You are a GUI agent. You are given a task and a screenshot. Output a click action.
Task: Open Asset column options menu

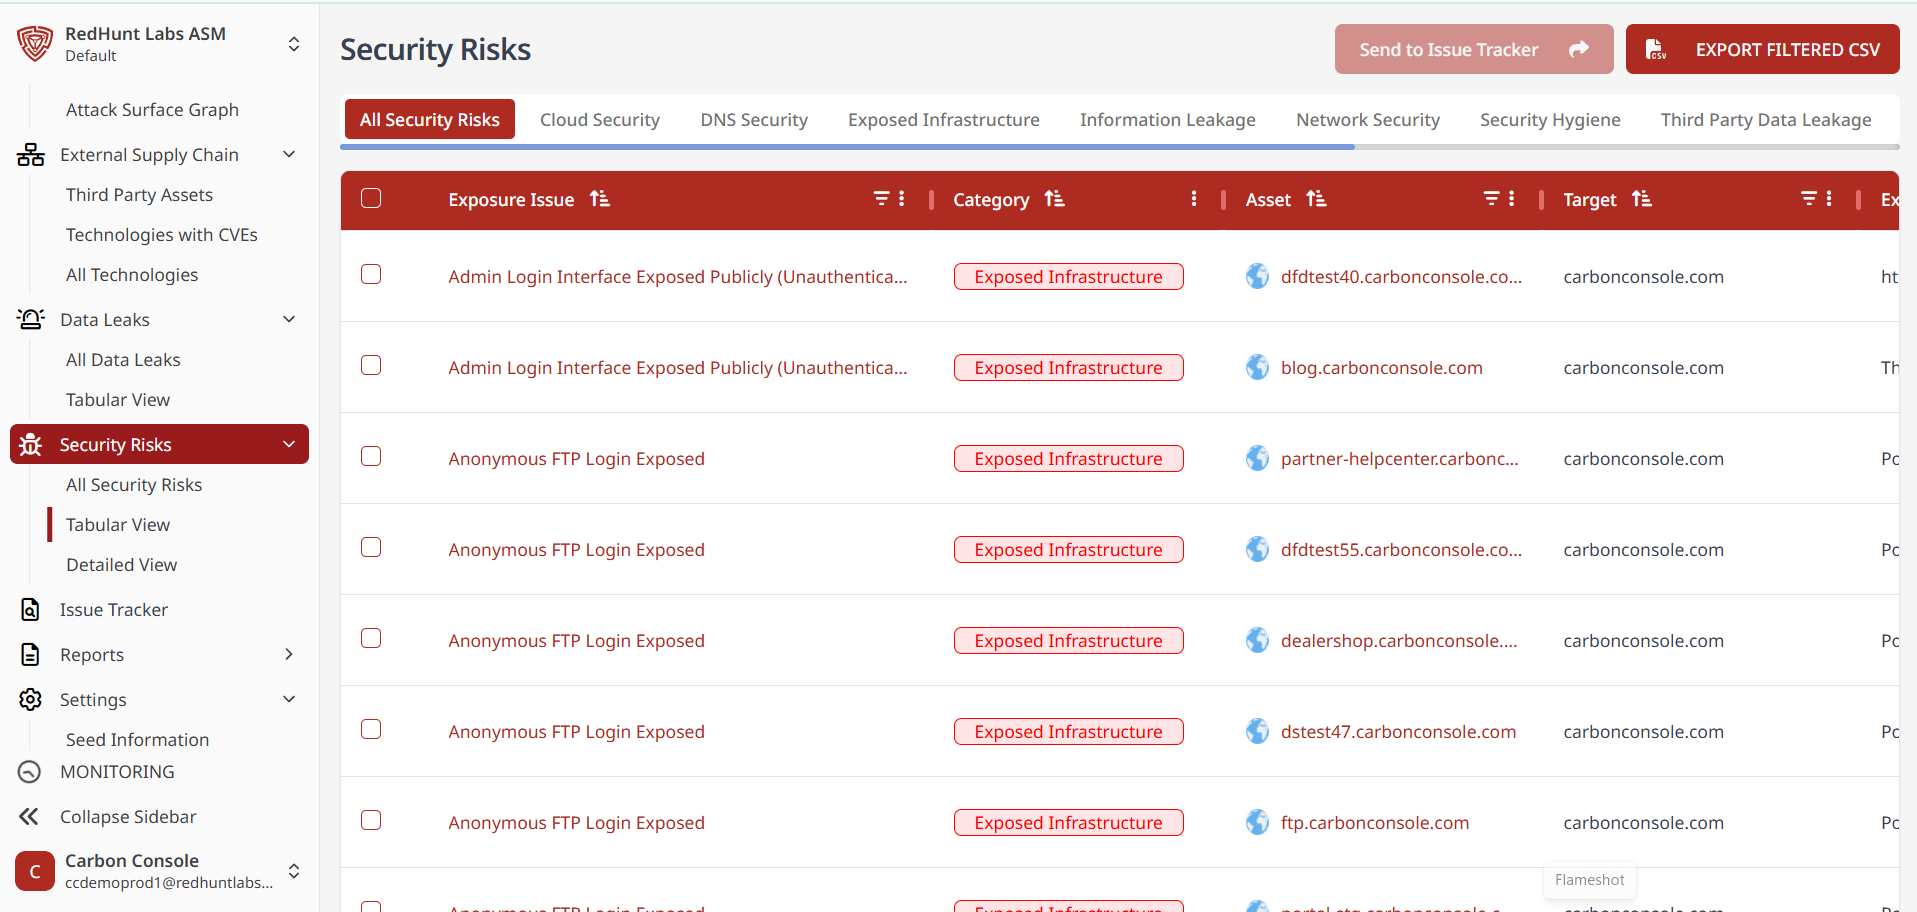(1512, 198)
